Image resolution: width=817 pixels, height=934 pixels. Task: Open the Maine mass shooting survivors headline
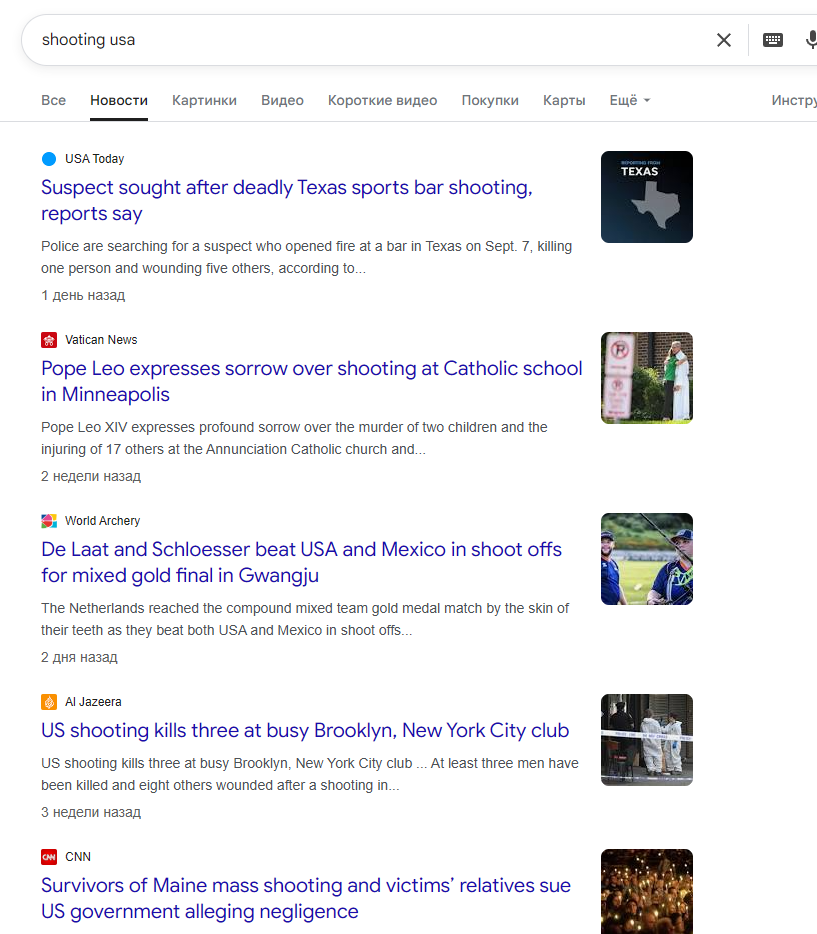[305, 898]
